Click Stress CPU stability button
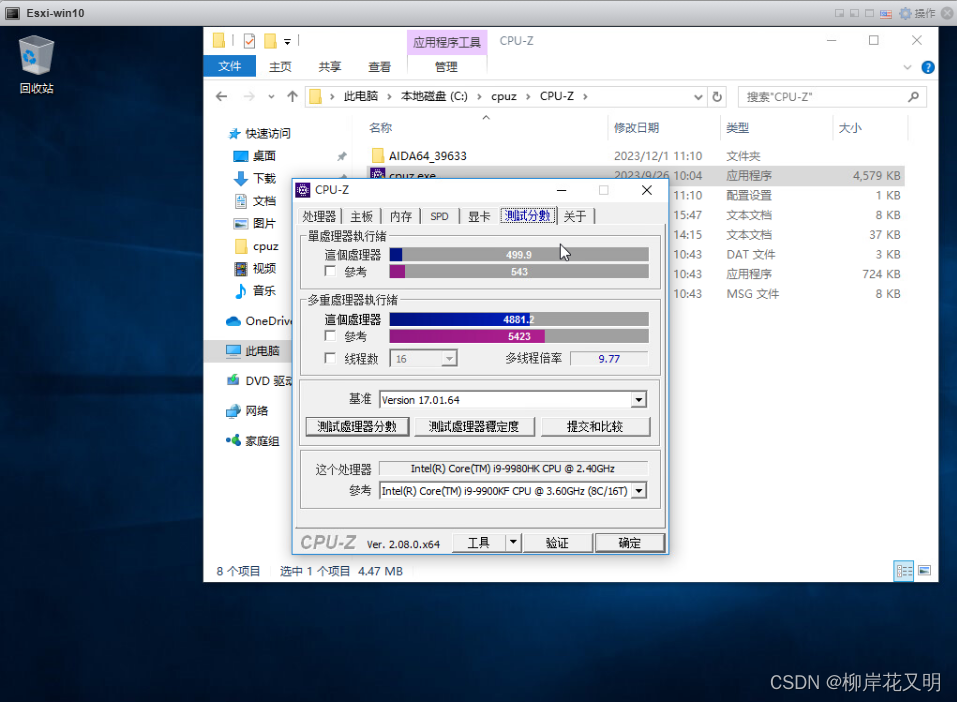Screen dimensions: 957x702 474,426
